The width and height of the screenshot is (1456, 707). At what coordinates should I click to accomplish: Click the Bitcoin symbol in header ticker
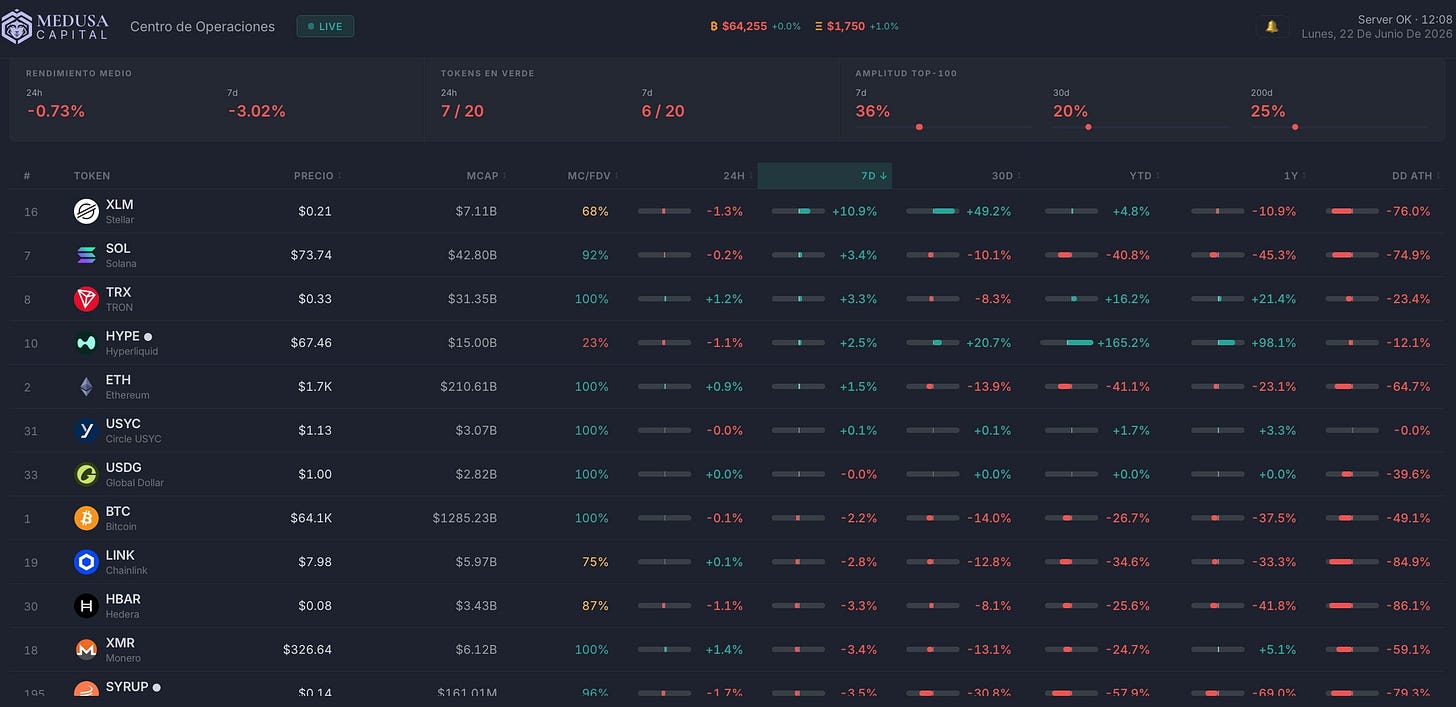714,27
